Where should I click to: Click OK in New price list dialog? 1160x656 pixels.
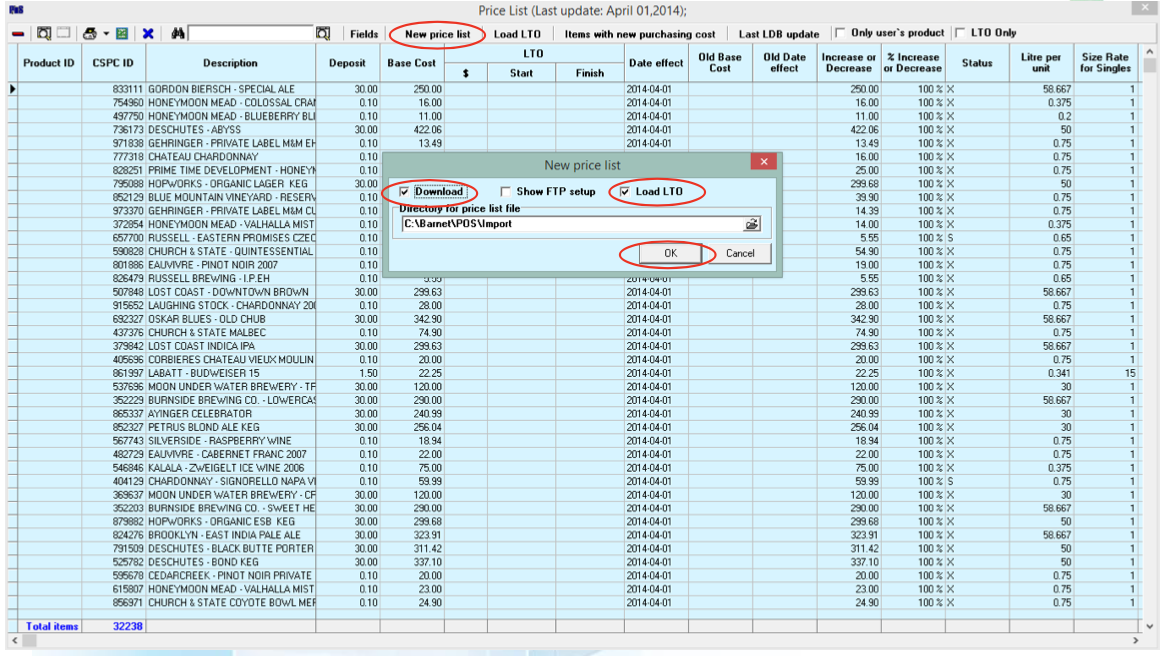(670, 253)
